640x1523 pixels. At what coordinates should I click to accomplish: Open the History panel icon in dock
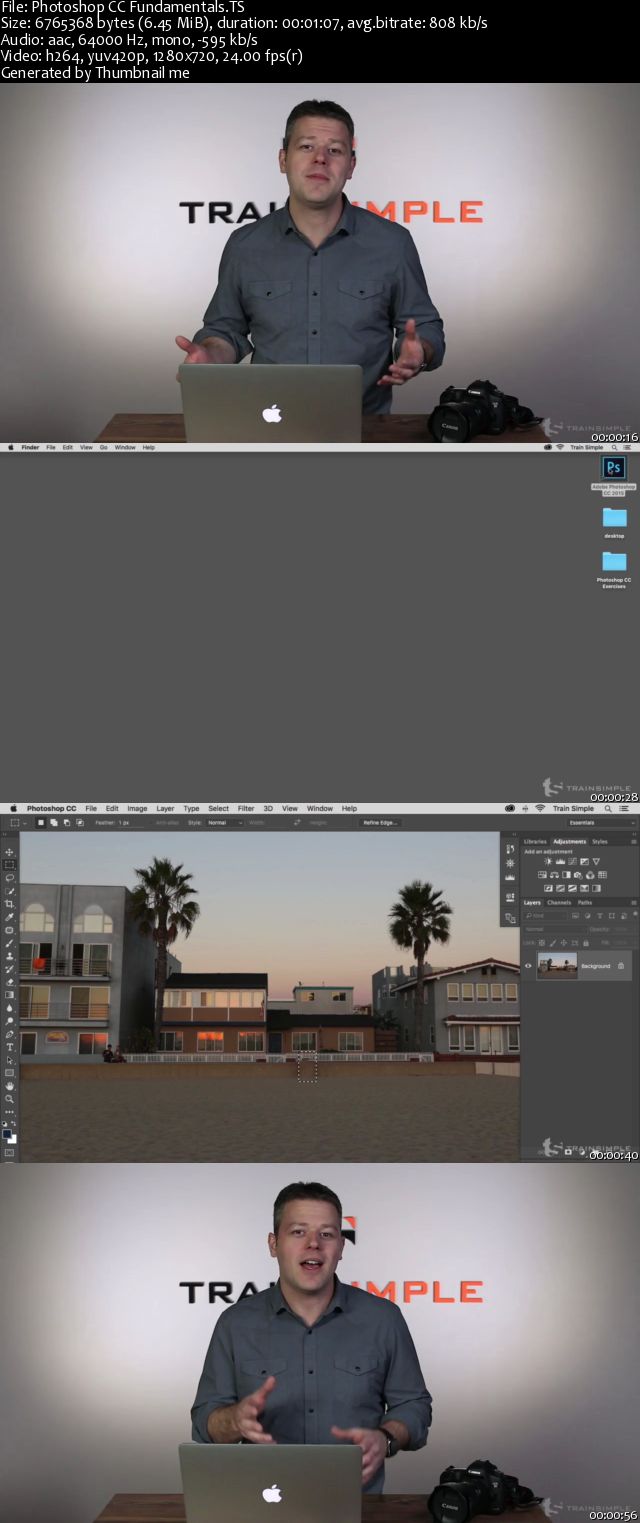tap(510, 849)
